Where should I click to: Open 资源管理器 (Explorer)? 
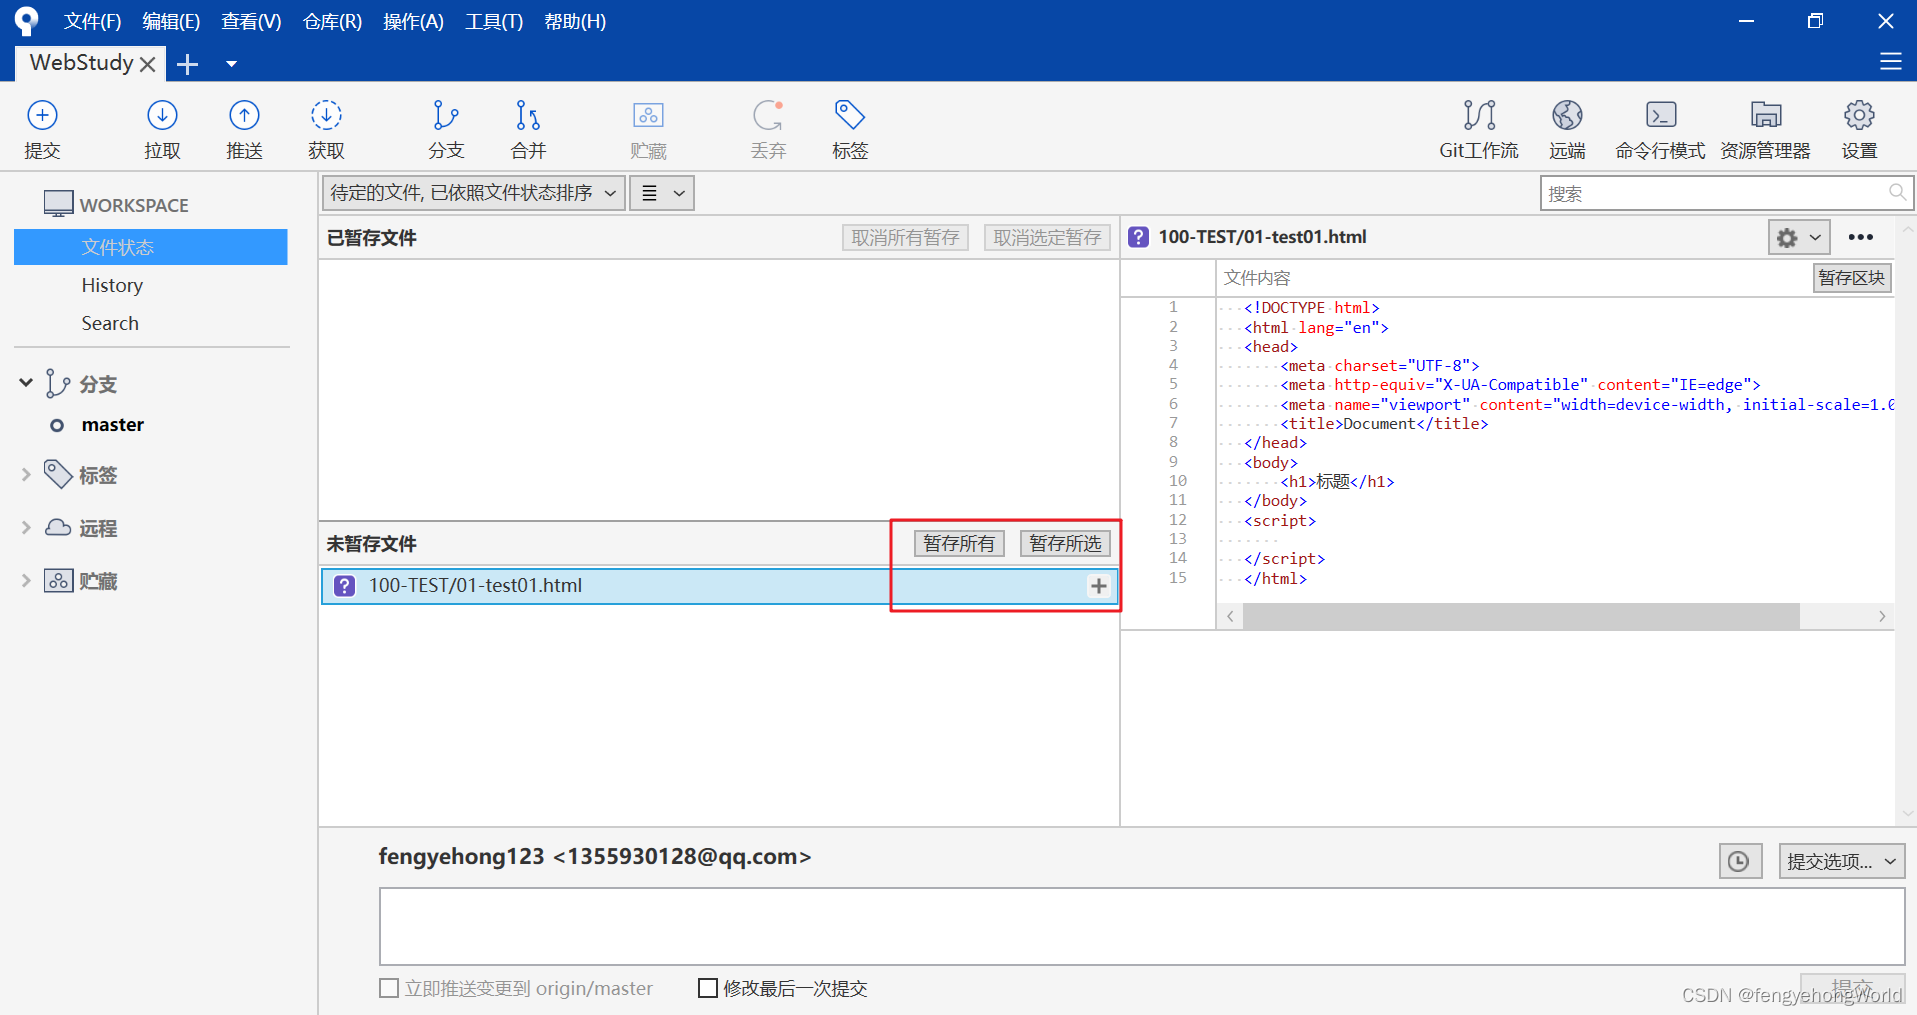coord(1765,129)
